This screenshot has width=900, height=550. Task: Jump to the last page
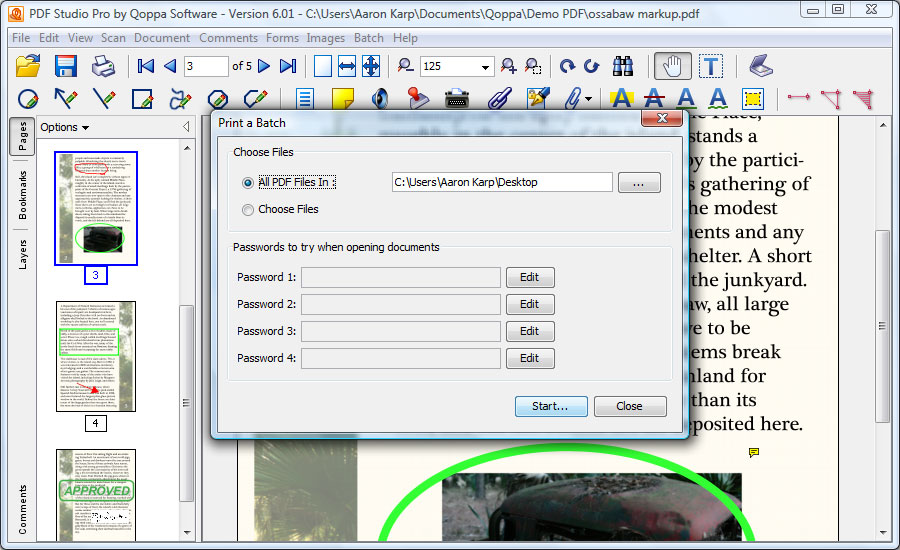pos(288,66)
